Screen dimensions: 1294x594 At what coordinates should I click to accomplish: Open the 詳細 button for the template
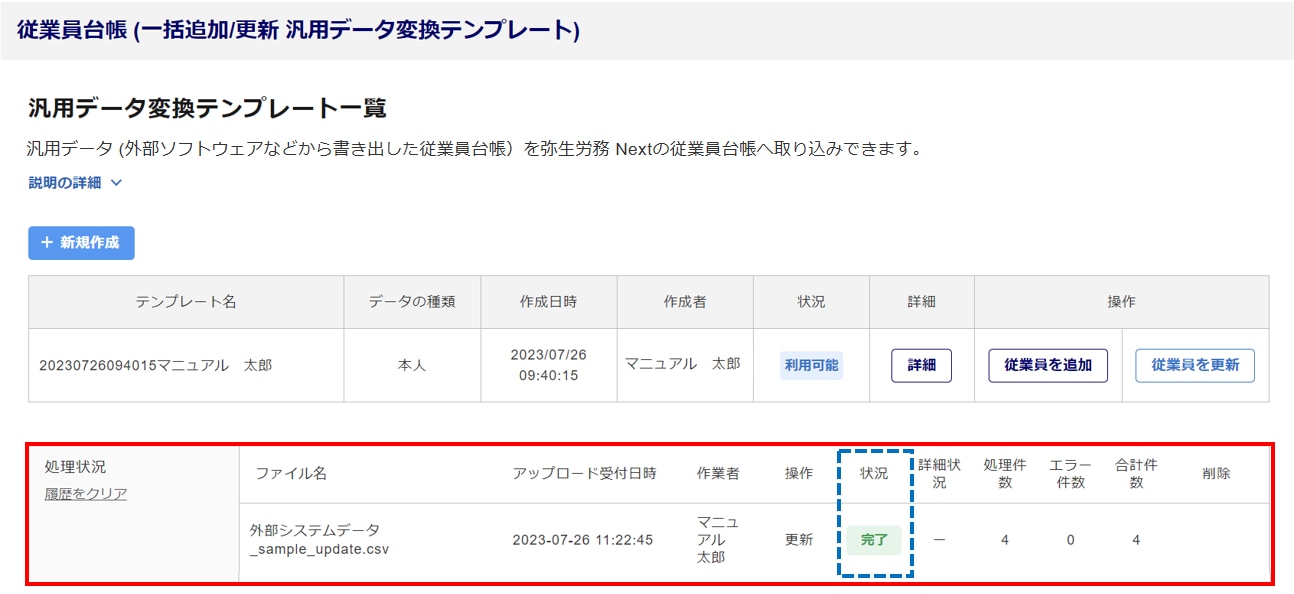click(x=921, y=365)
